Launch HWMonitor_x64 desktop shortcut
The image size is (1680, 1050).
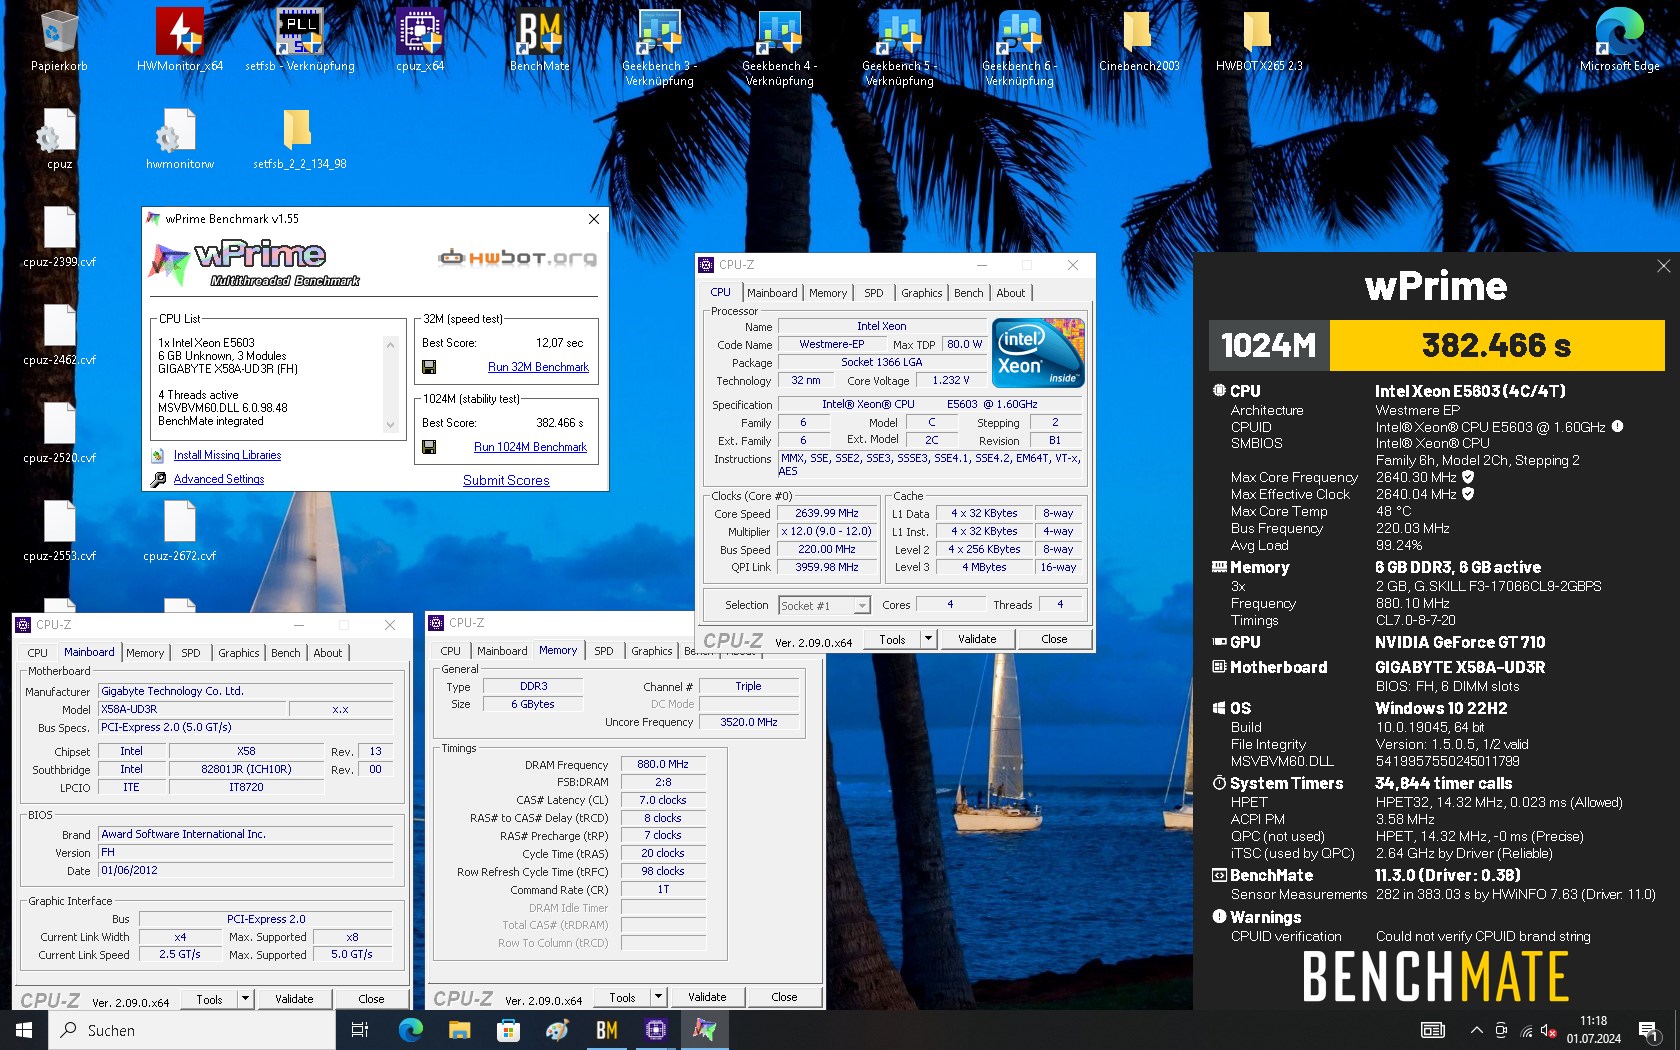click(180, 40)
